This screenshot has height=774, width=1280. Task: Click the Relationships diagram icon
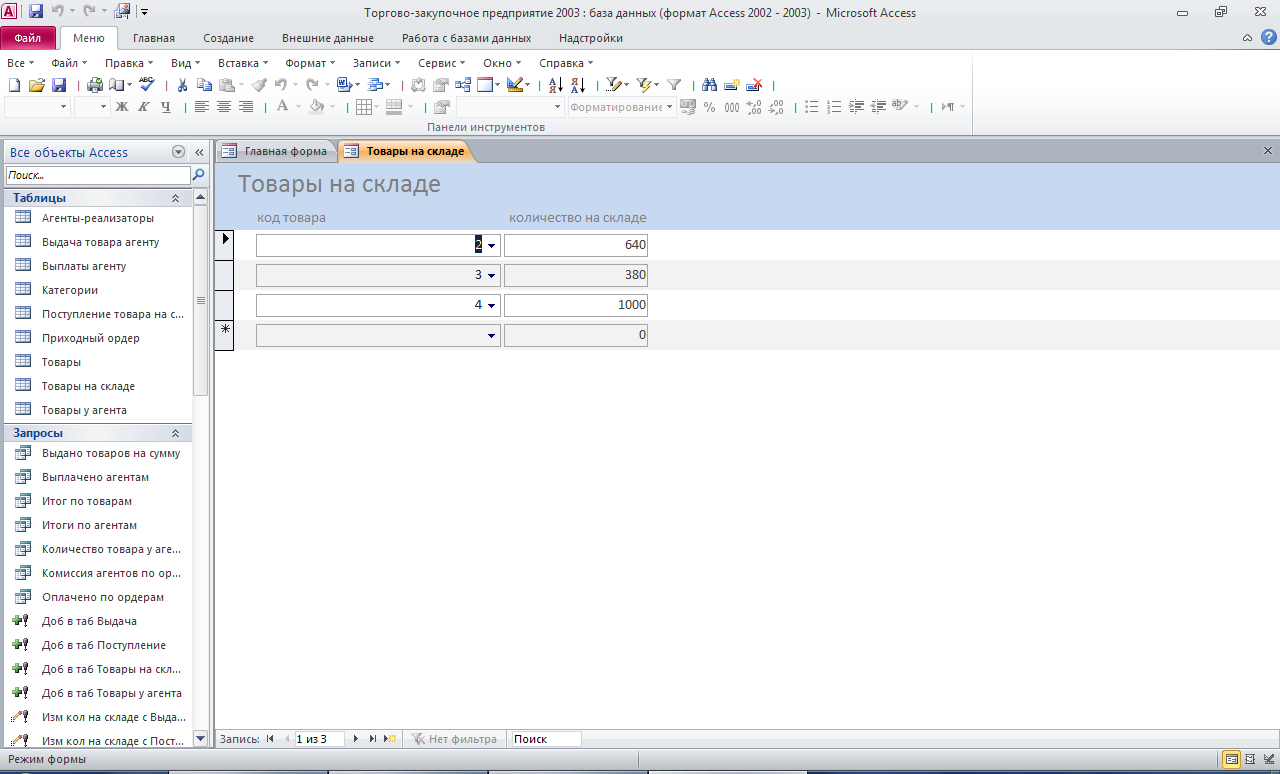coord(463,85)
